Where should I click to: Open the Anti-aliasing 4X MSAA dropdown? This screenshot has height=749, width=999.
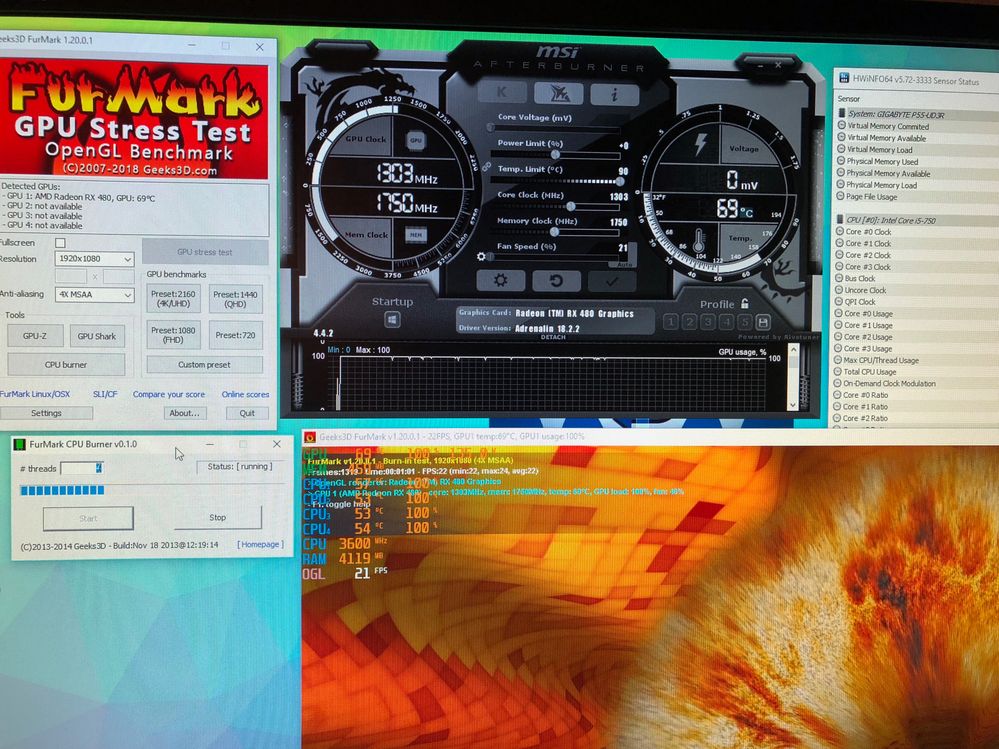94,295
